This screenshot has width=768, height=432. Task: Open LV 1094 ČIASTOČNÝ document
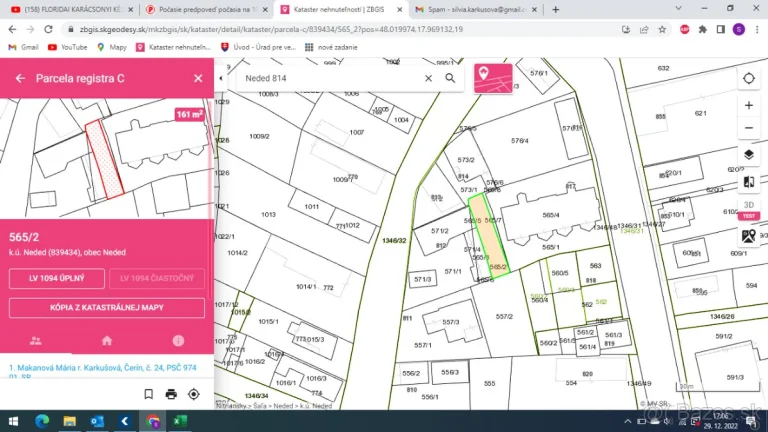157,278
